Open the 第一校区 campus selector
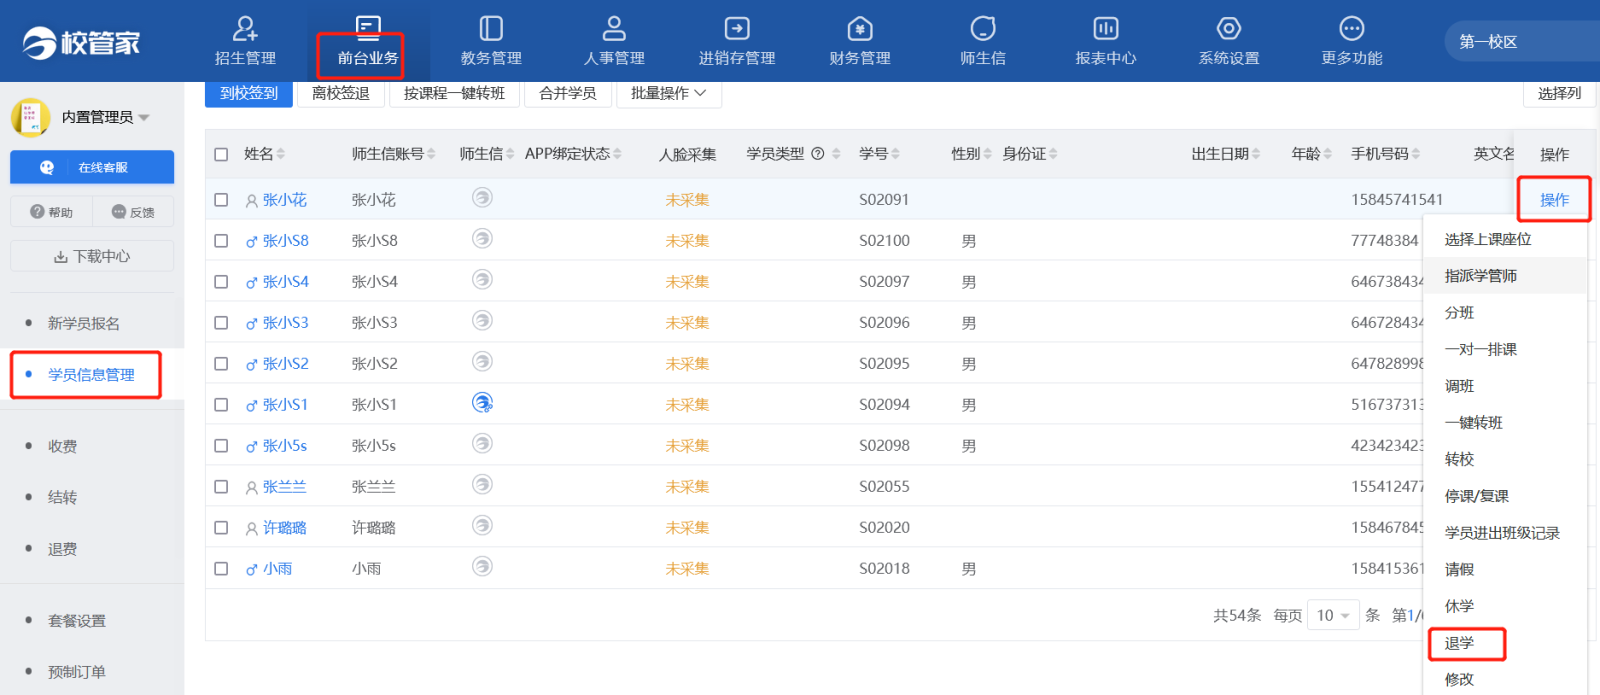 (x=1521, y=42)
